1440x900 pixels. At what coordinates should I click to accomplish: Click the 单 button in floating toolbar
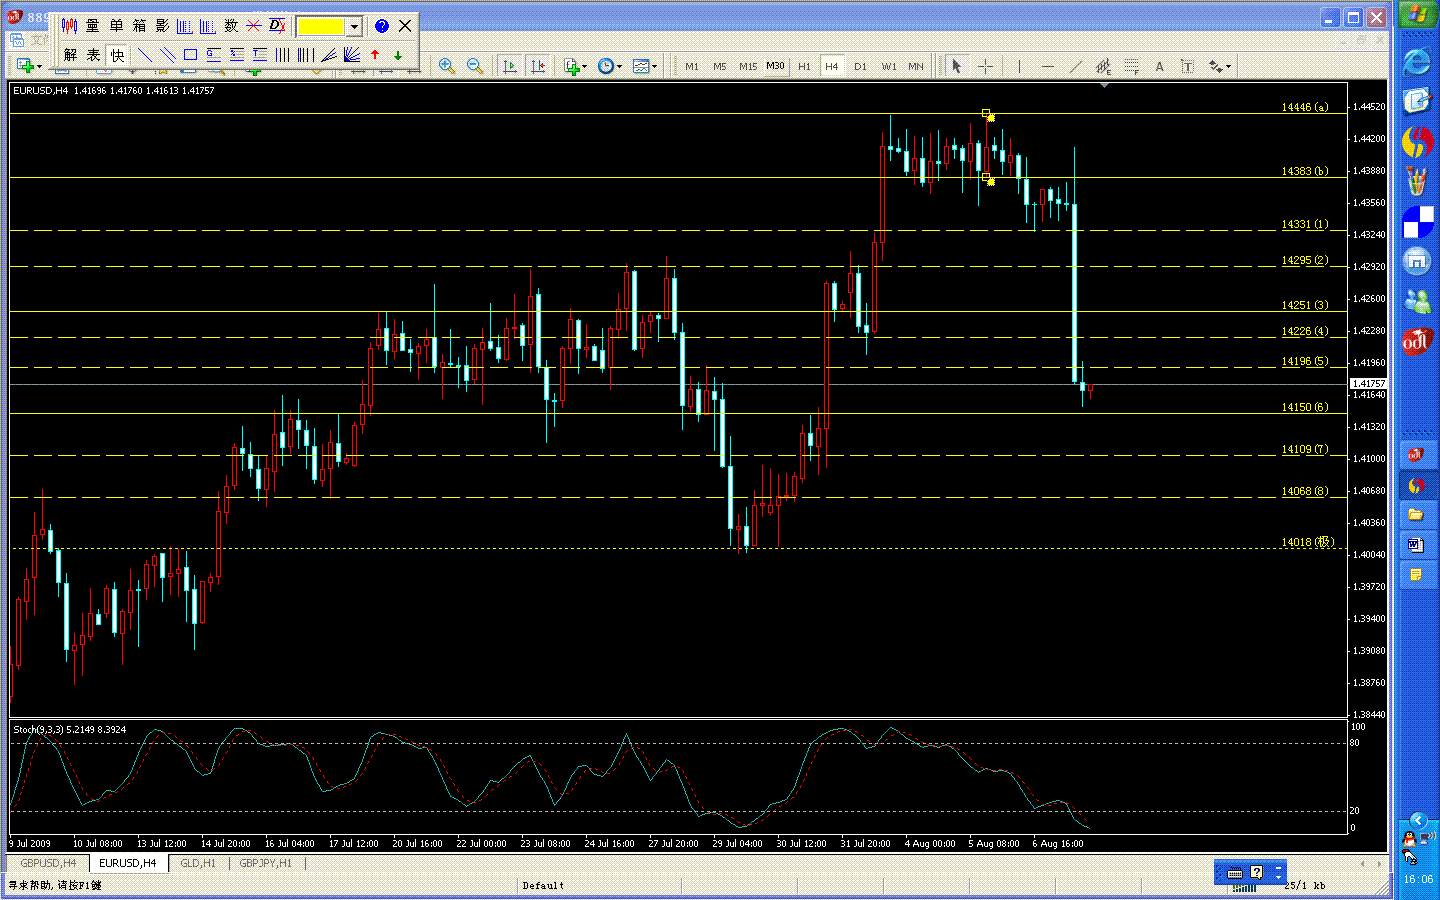[x=116, y=26]
